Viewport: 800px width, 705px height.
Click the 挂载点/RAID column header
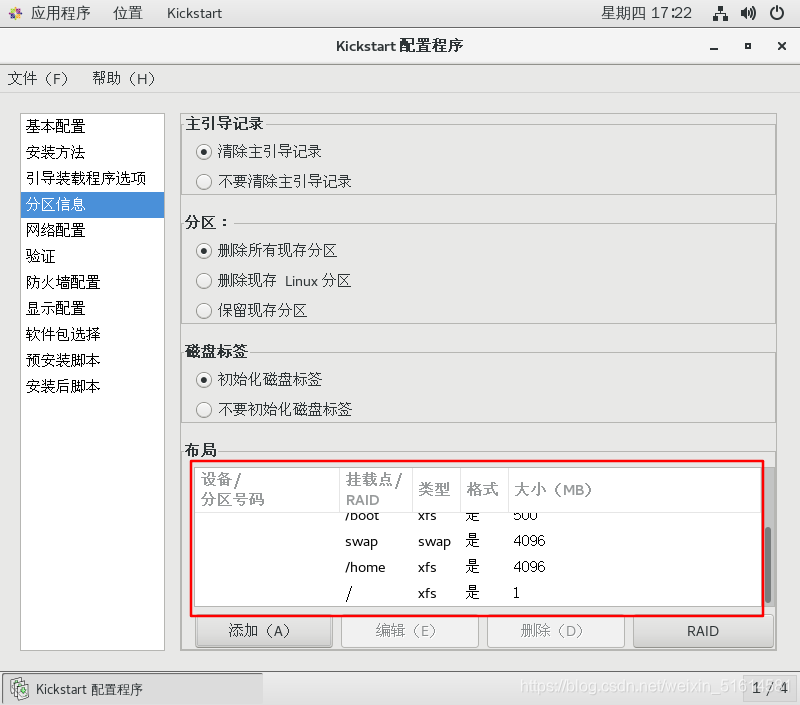(376, 490)
